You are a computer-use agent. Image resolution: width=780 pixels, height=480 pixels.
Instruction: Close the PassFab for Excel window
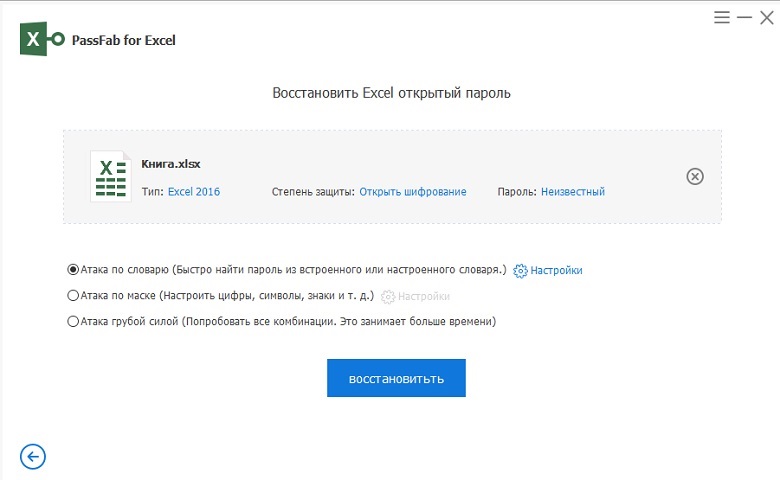pos(766,17)
